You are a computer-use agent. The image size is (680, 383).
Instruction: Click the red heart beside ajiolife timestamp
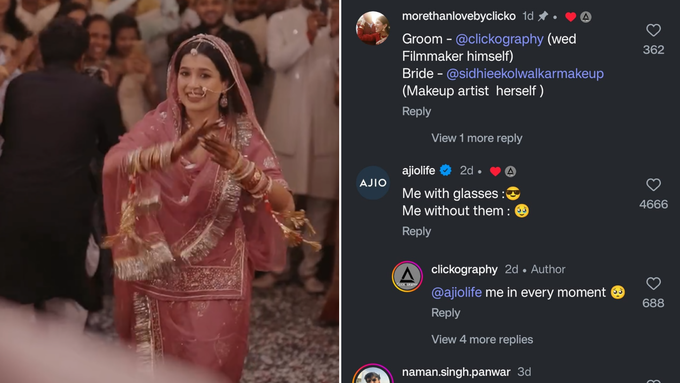[495, 171]
